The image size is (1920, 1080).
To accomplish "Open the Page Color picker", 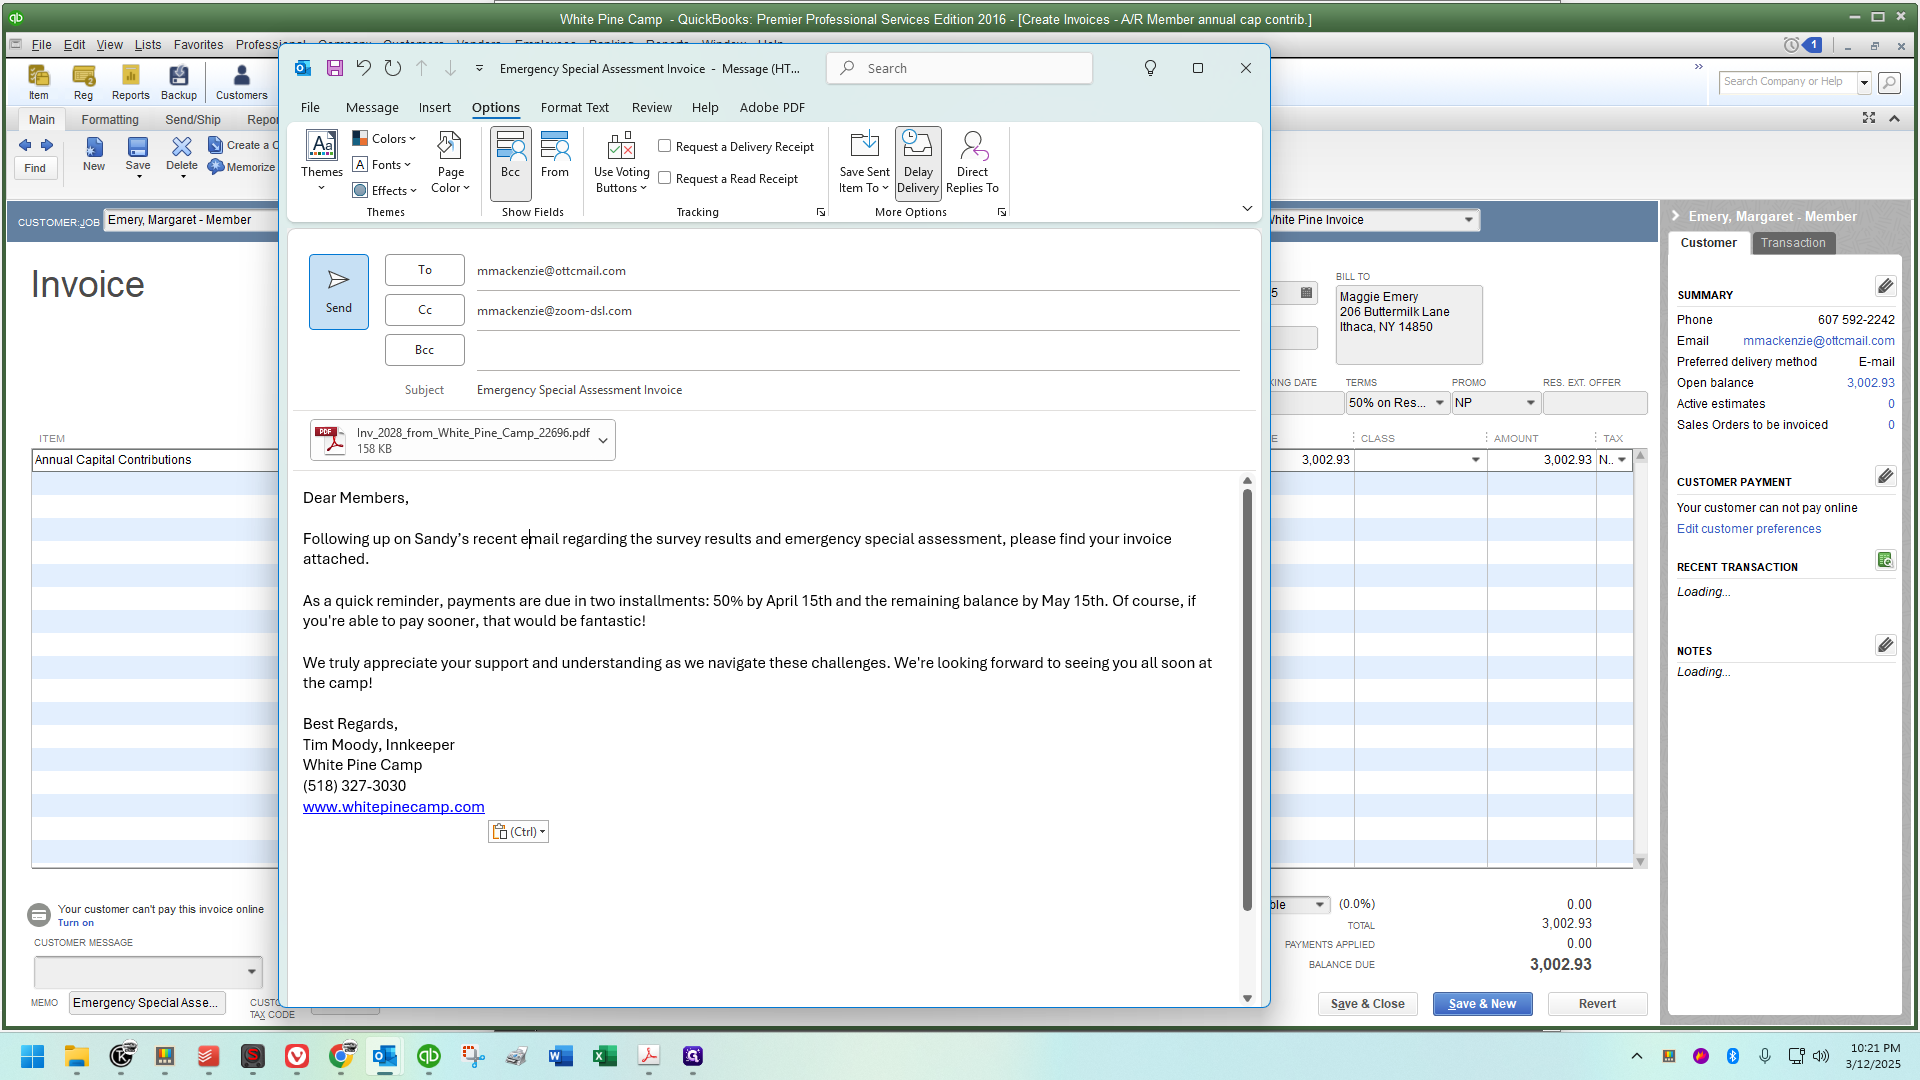I will pyautogui.click(x=450, y=161).
